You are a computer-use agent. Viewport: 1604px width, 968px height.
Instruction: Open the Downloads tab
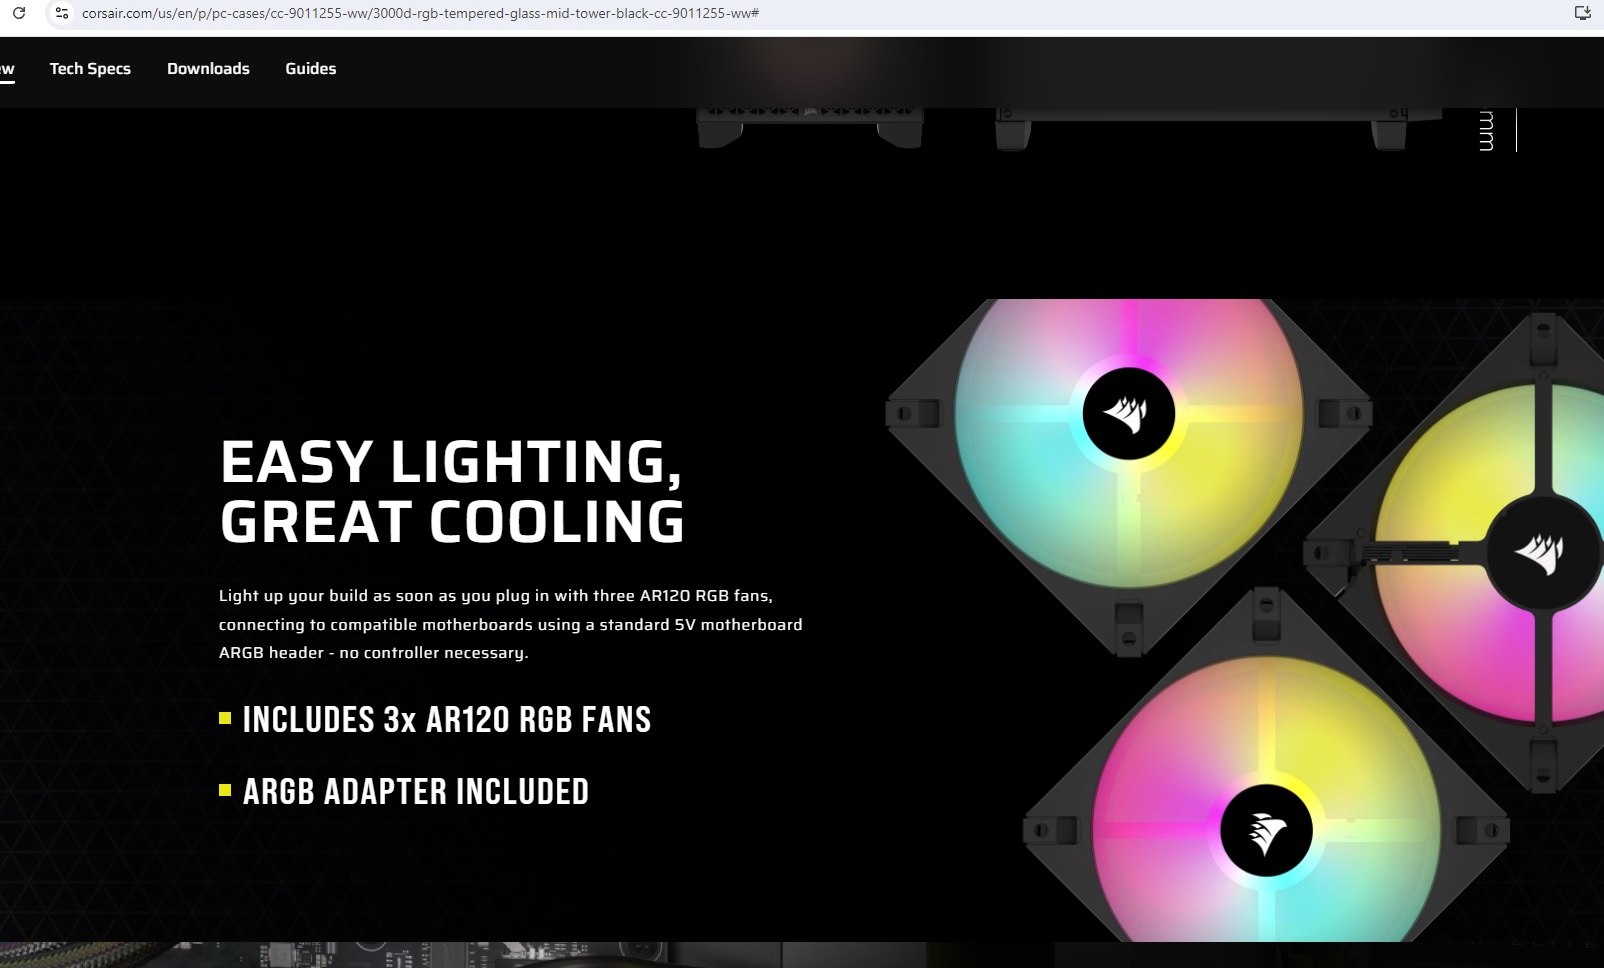tap(208, 68)
